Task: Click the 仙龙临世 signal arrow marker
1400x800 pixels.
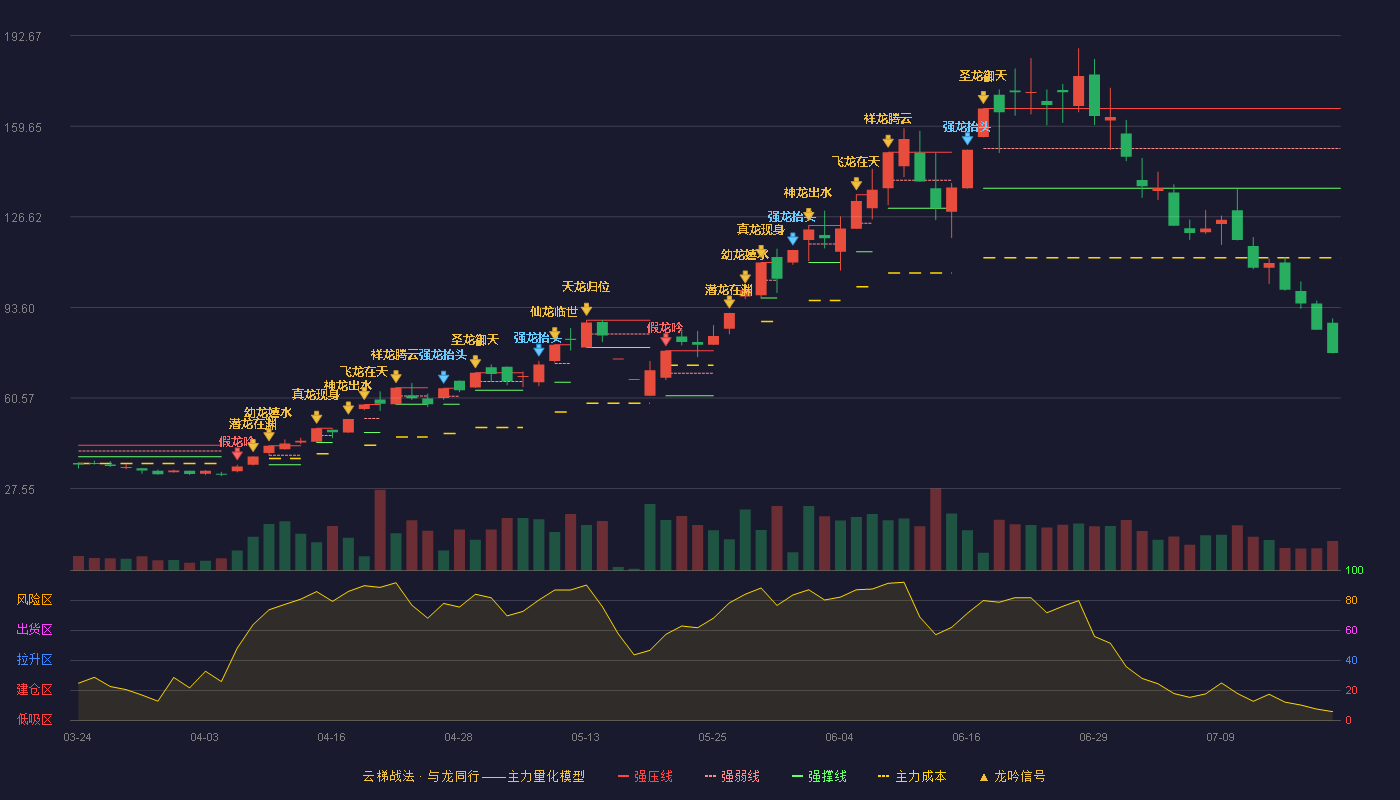Action: coord(555,334)
